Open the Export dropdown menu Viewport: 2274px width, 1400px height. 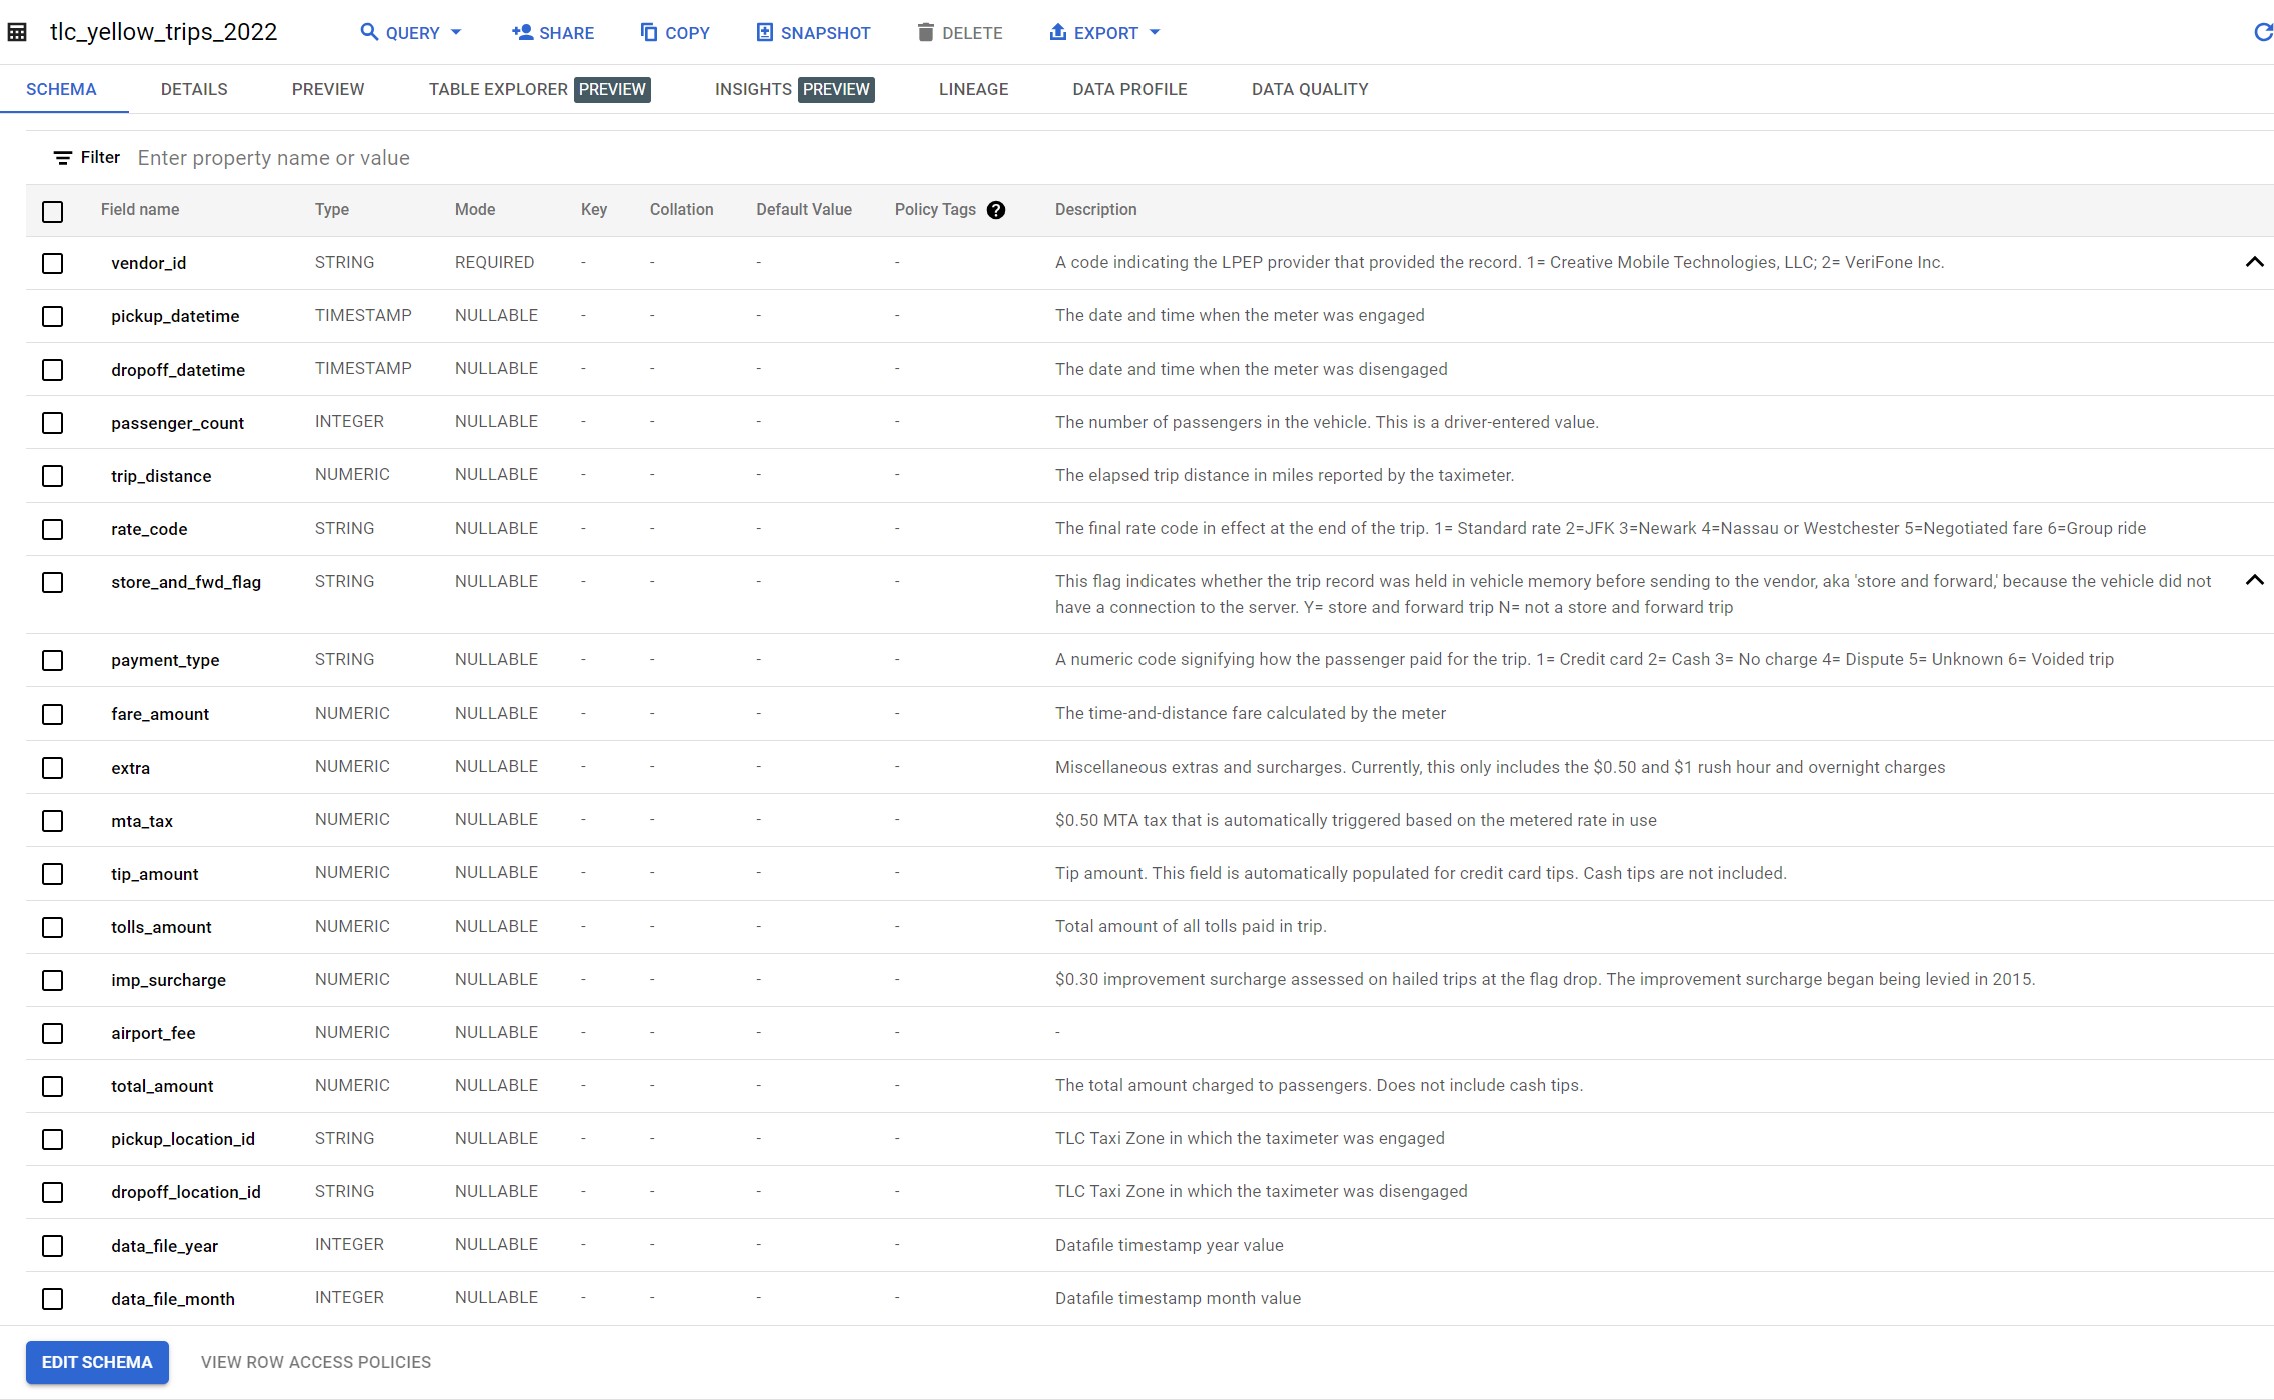(x=1105, y=33)
